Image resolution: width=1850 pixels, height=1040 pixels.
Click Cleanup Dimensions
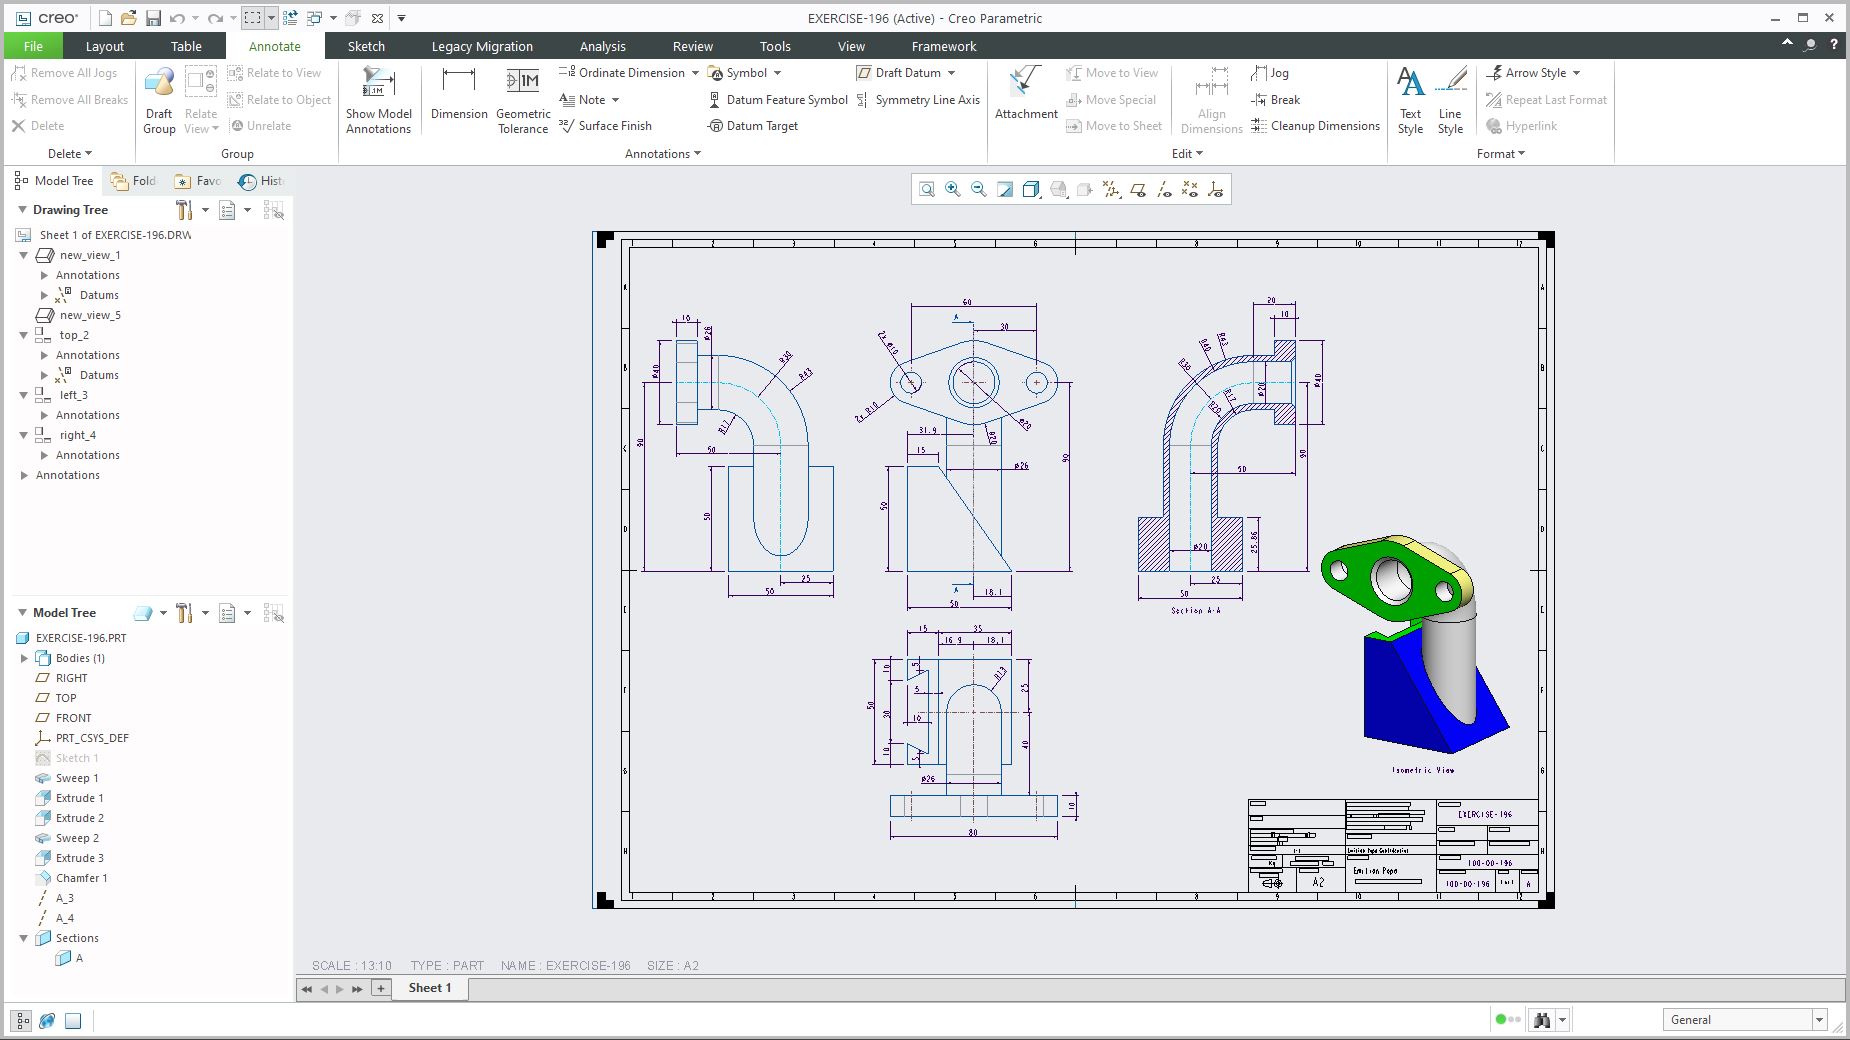pos(1316,126)
